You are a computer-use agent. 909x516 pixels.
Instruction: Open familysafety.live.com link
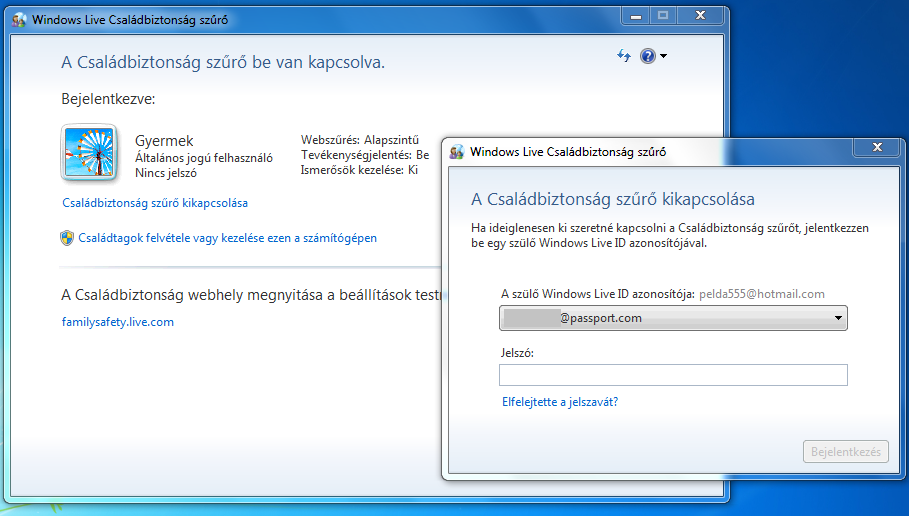[118, 322]
